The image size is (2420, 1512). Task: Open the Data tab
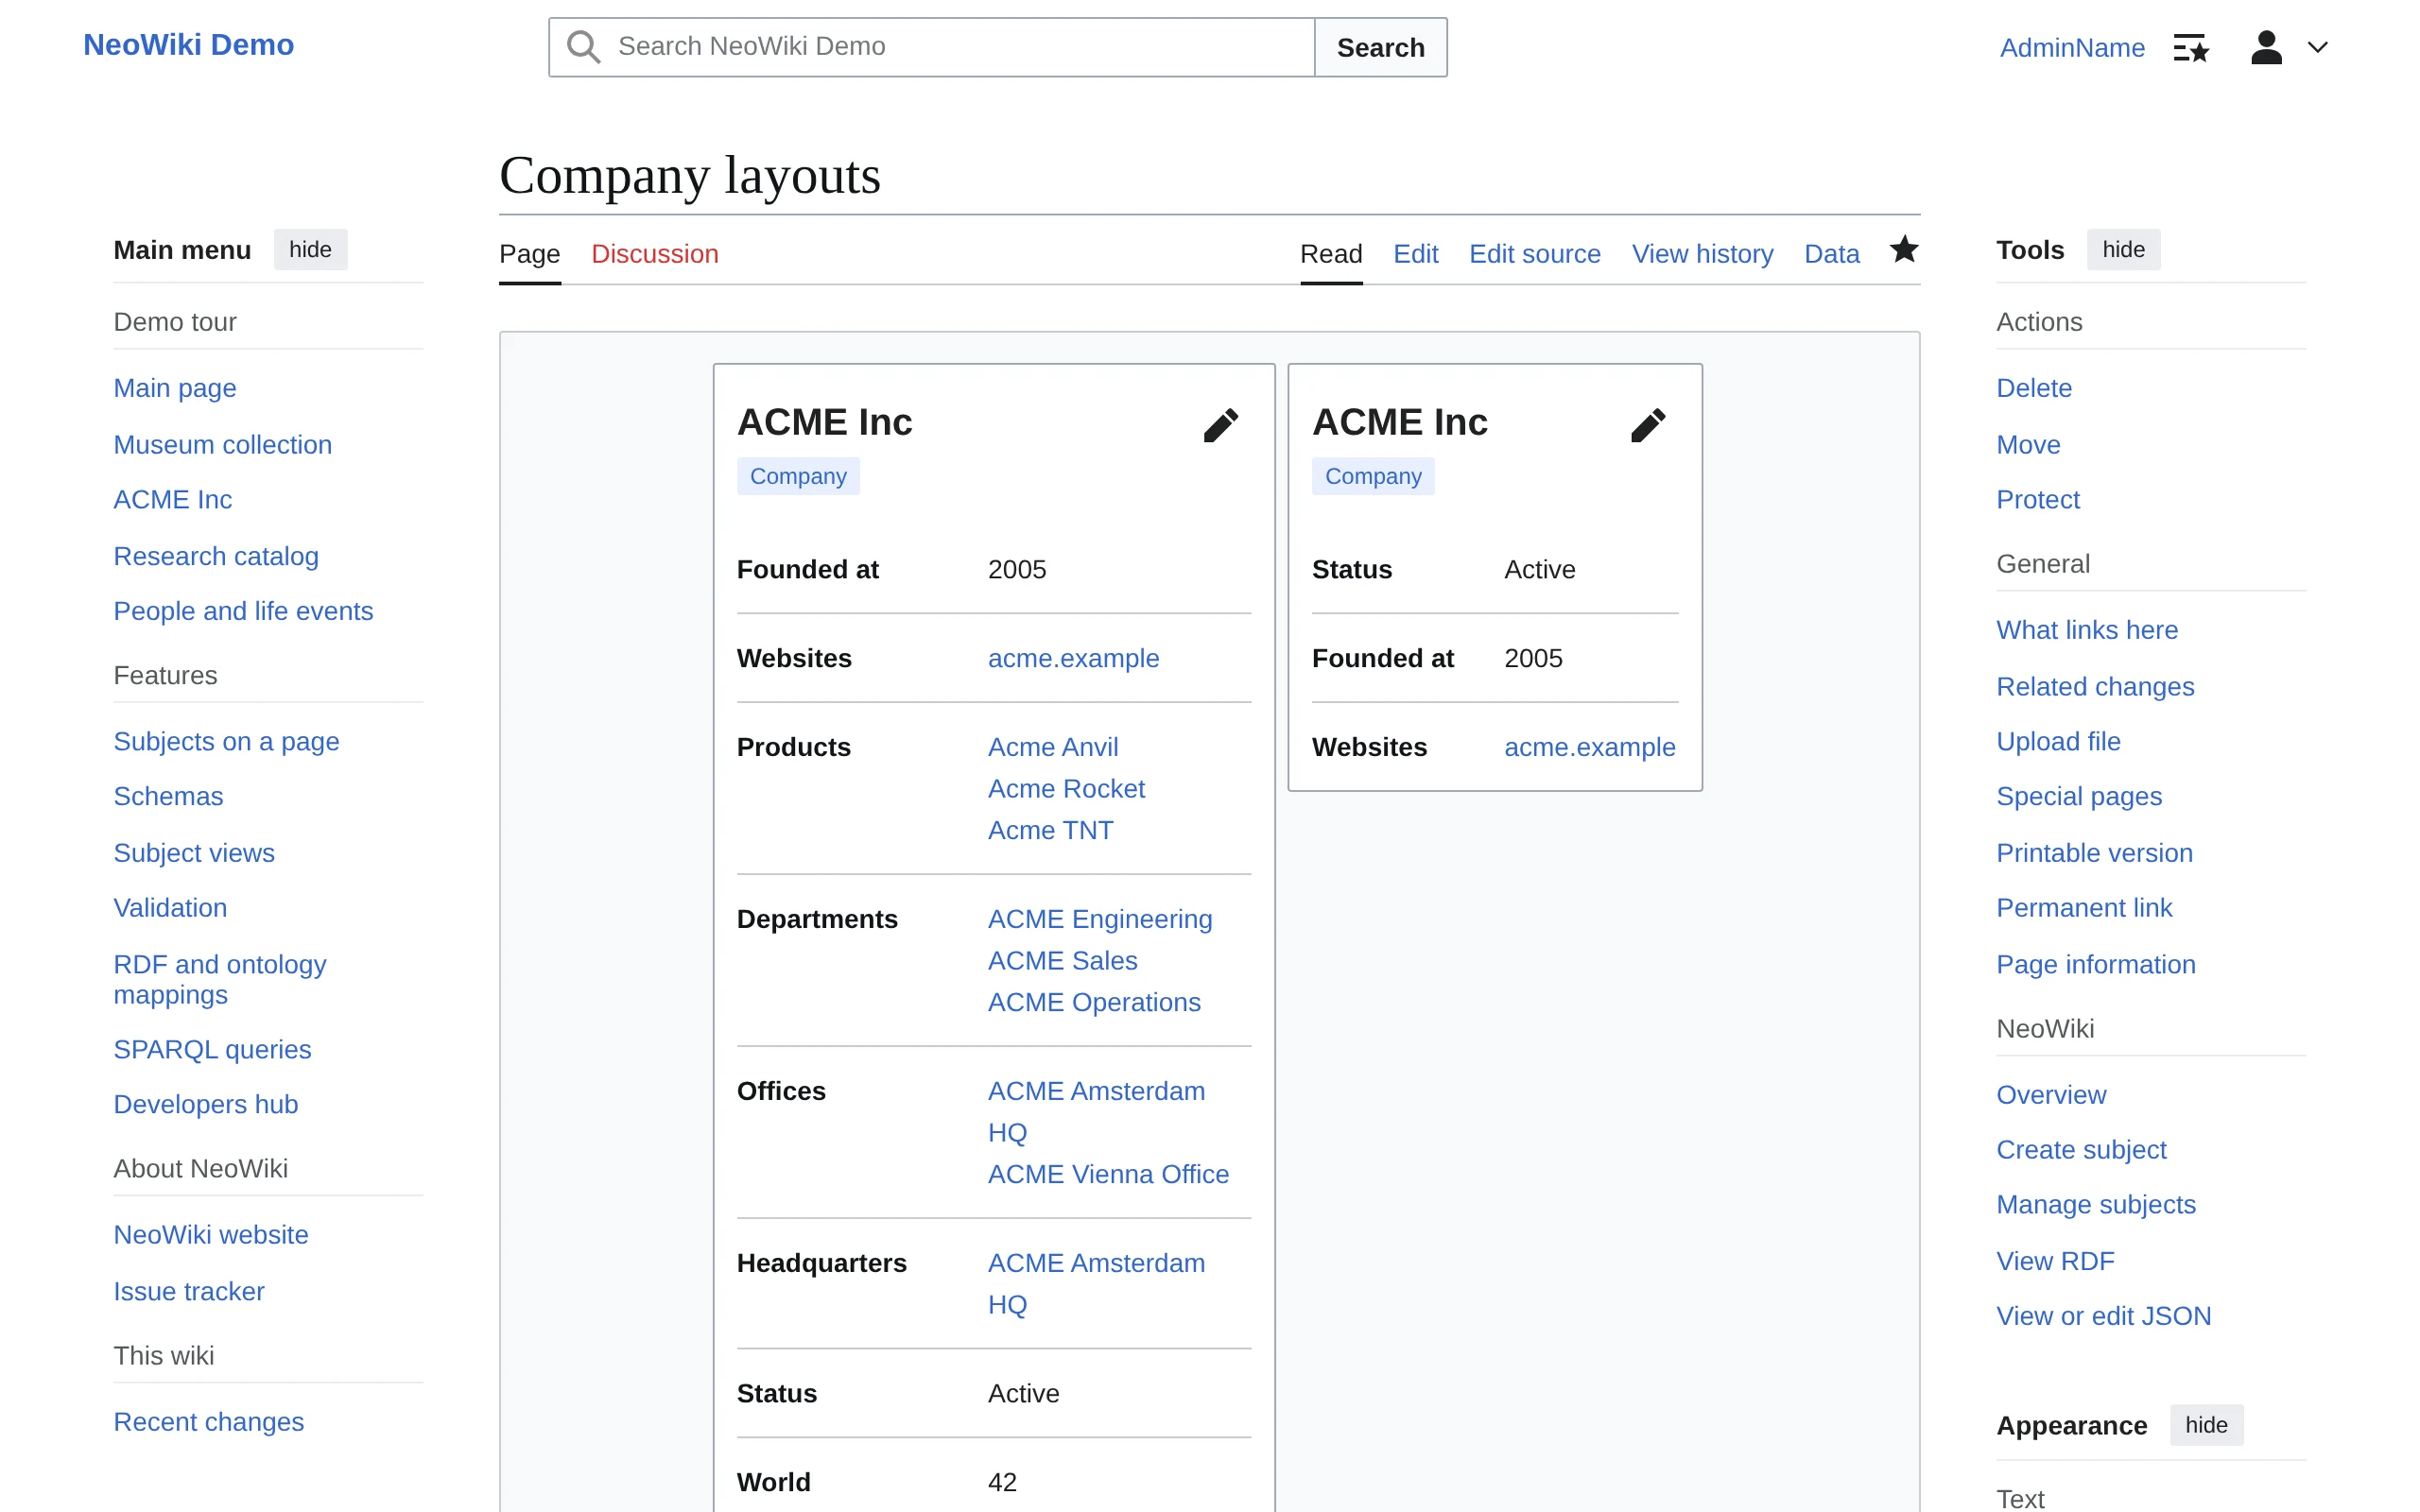pyautogui.click(x=1831, y=254)
